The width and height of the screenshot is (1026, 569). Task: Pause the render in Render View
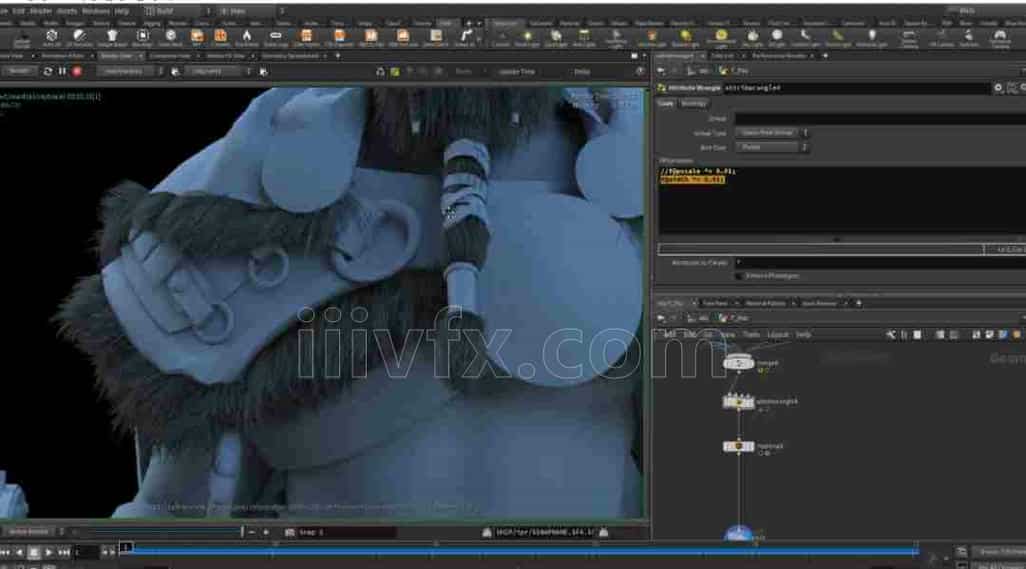click(x=62, y=71)
